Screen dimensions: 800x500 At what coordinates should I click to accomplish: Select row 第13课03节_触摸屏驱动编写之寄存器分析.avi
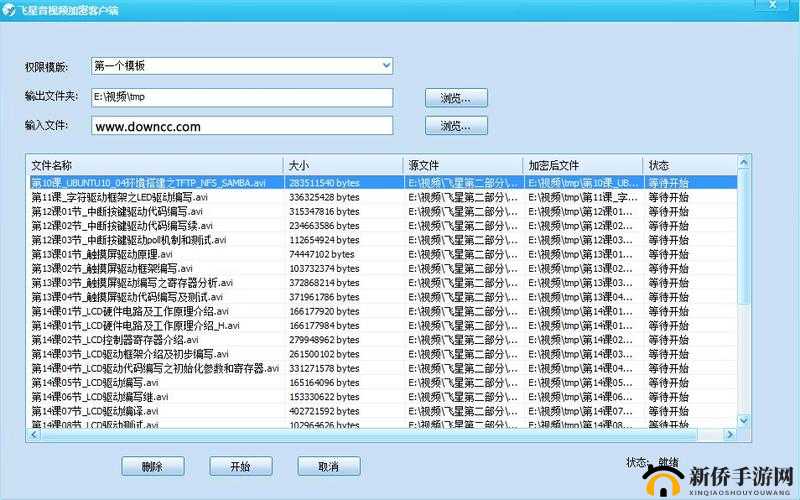click(x=383, y=283)
